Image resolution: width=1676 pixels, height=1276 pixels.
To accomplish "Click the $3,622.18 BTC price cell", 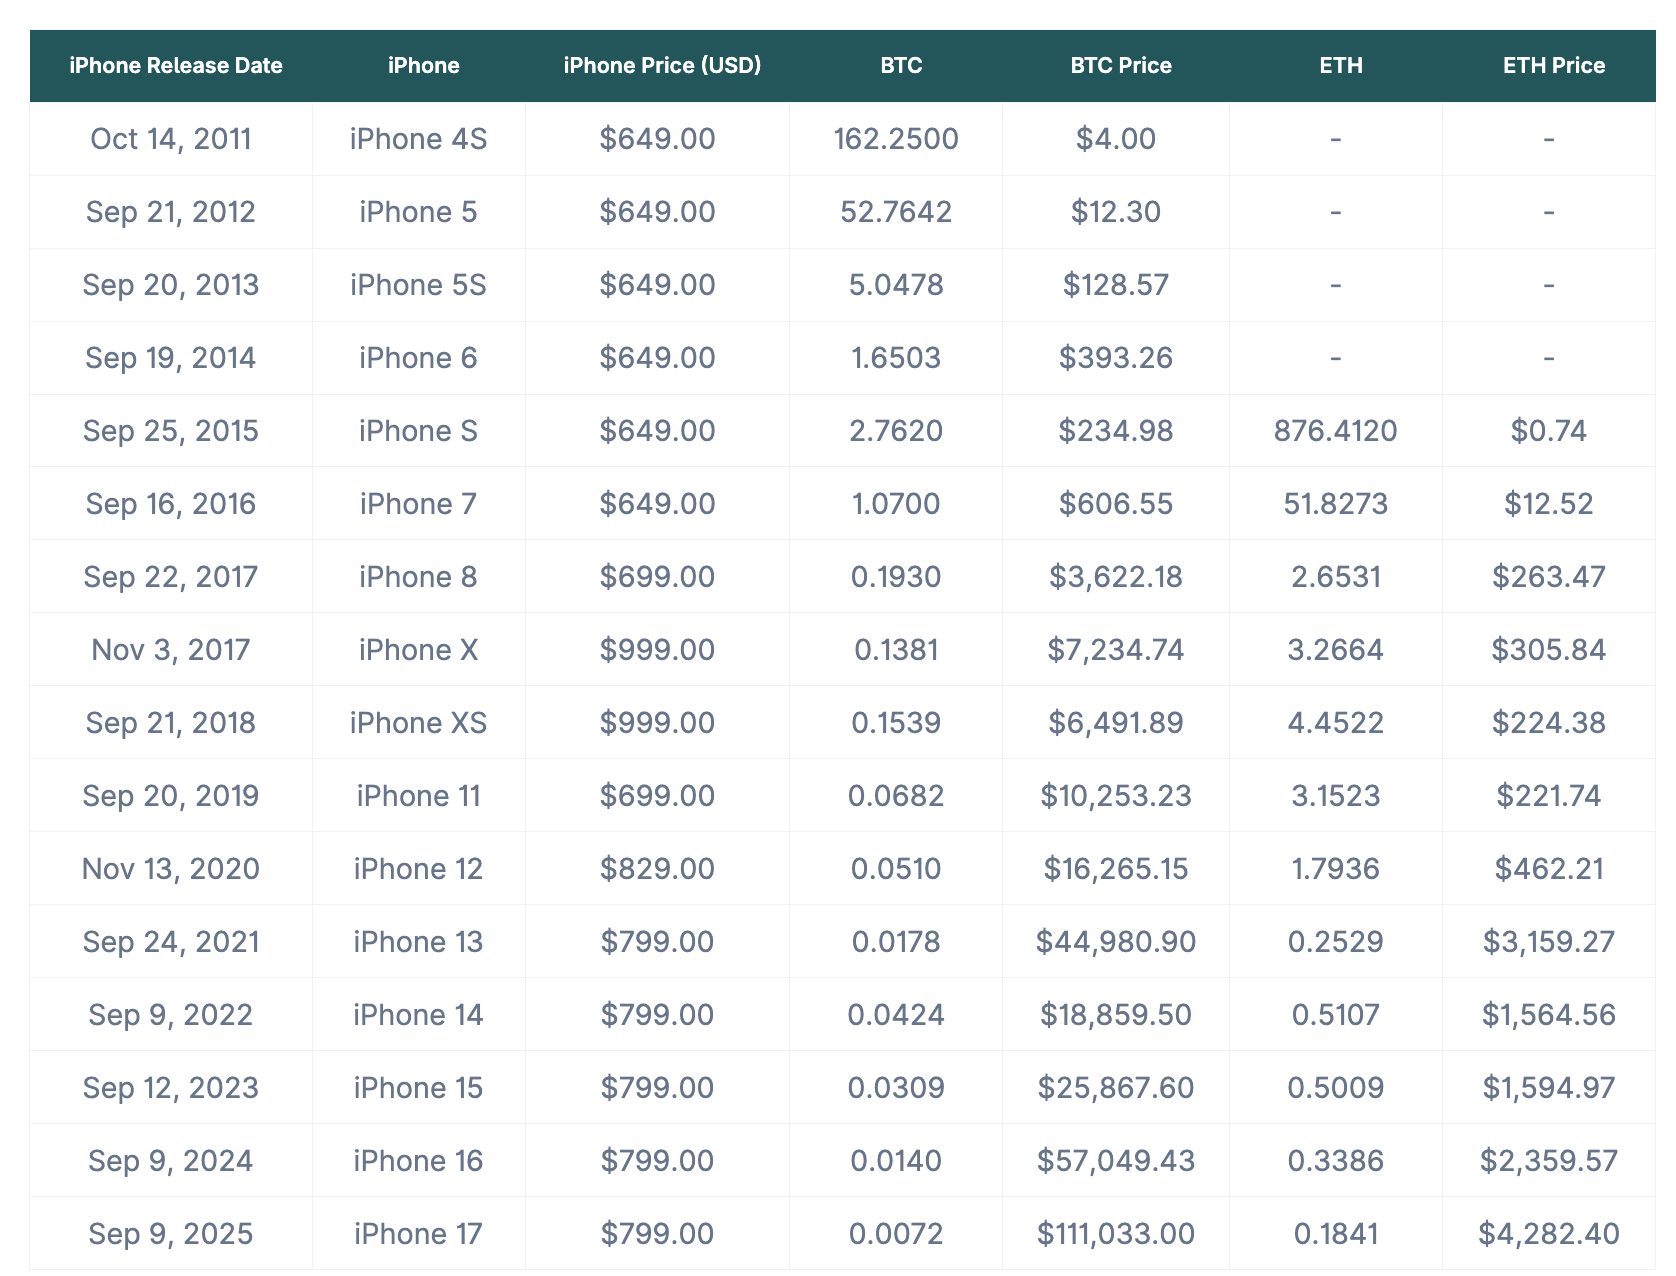I will [1116, 577].
